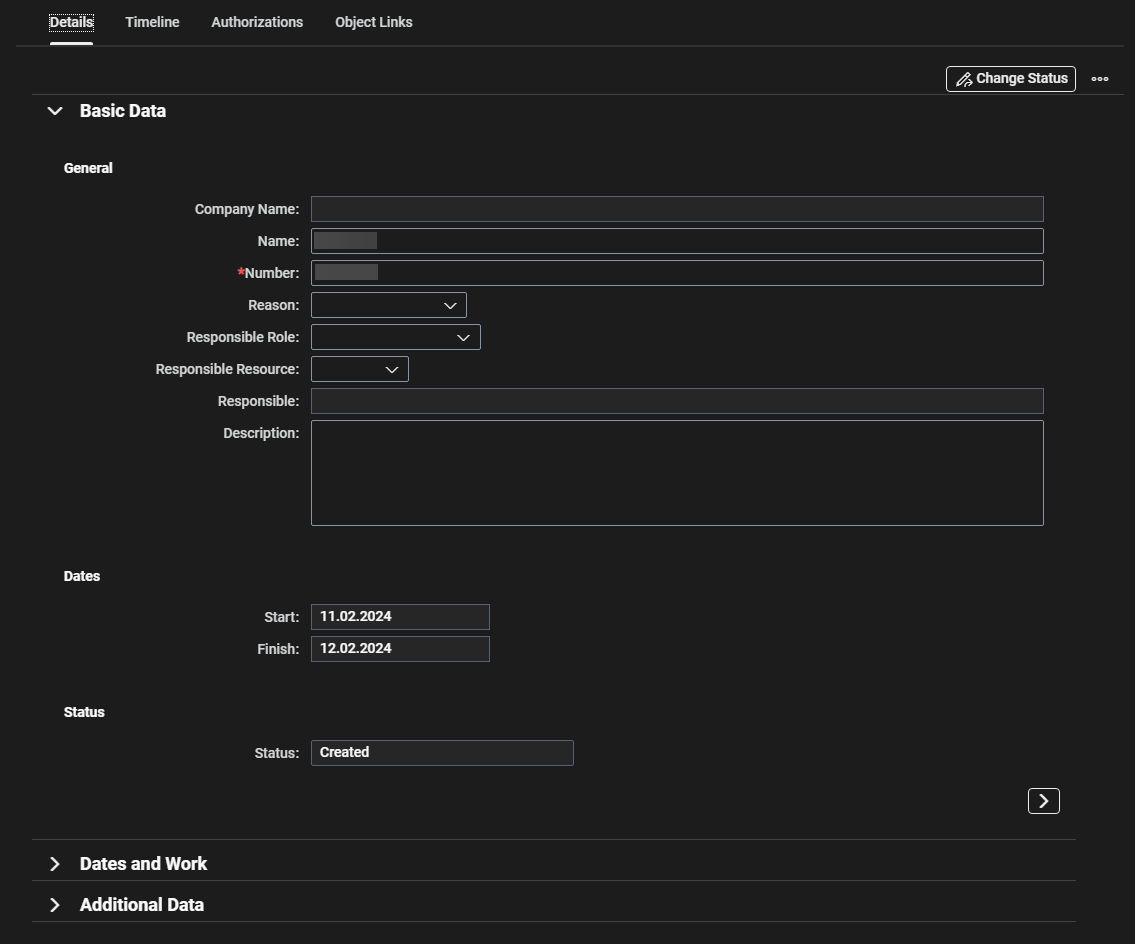Click the right arrow navigation button
Viewport: 1135px width, 944px height.
tap(1043, 801)
